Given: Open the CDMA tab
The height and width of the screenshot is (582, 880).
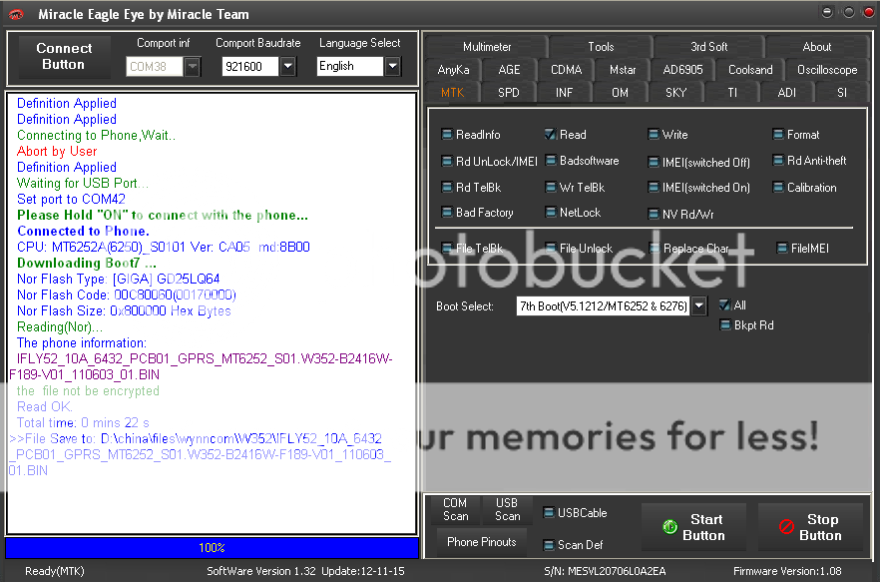Looking at the screenshot, I should point(566,70).
